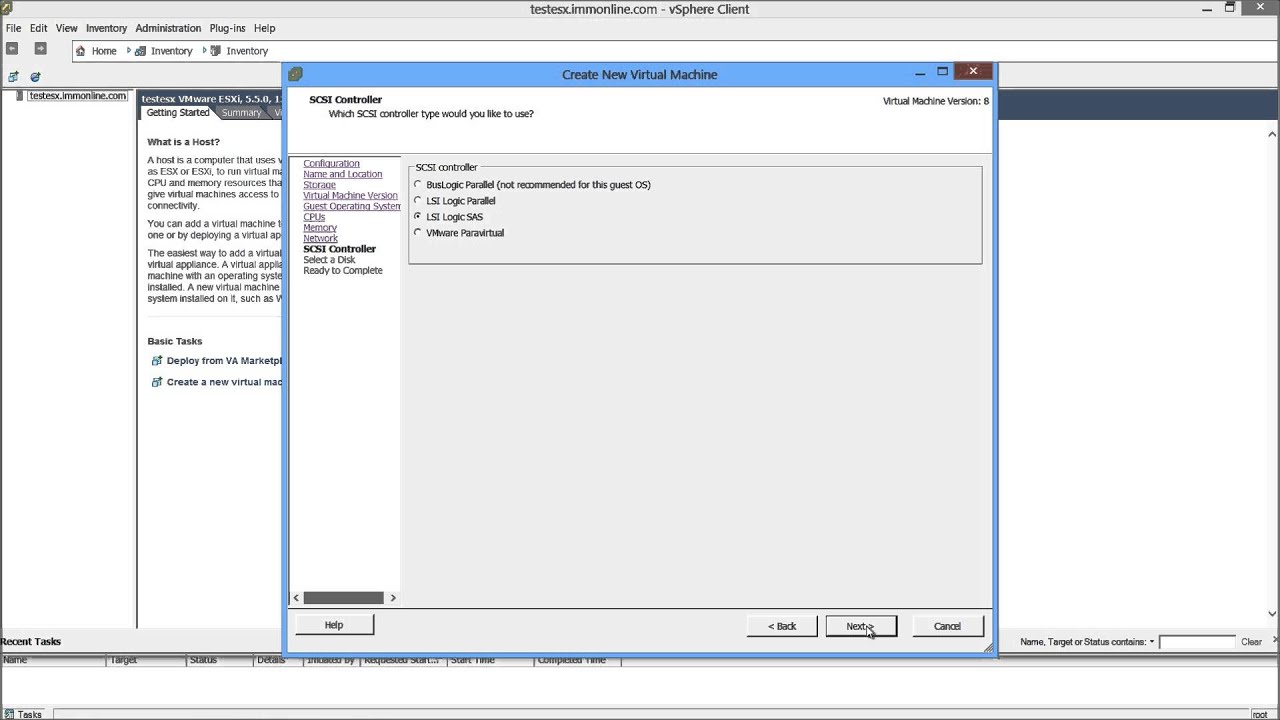1280x720 pixels.
Task: Open the Plug-ins menu
Action: 227,28
